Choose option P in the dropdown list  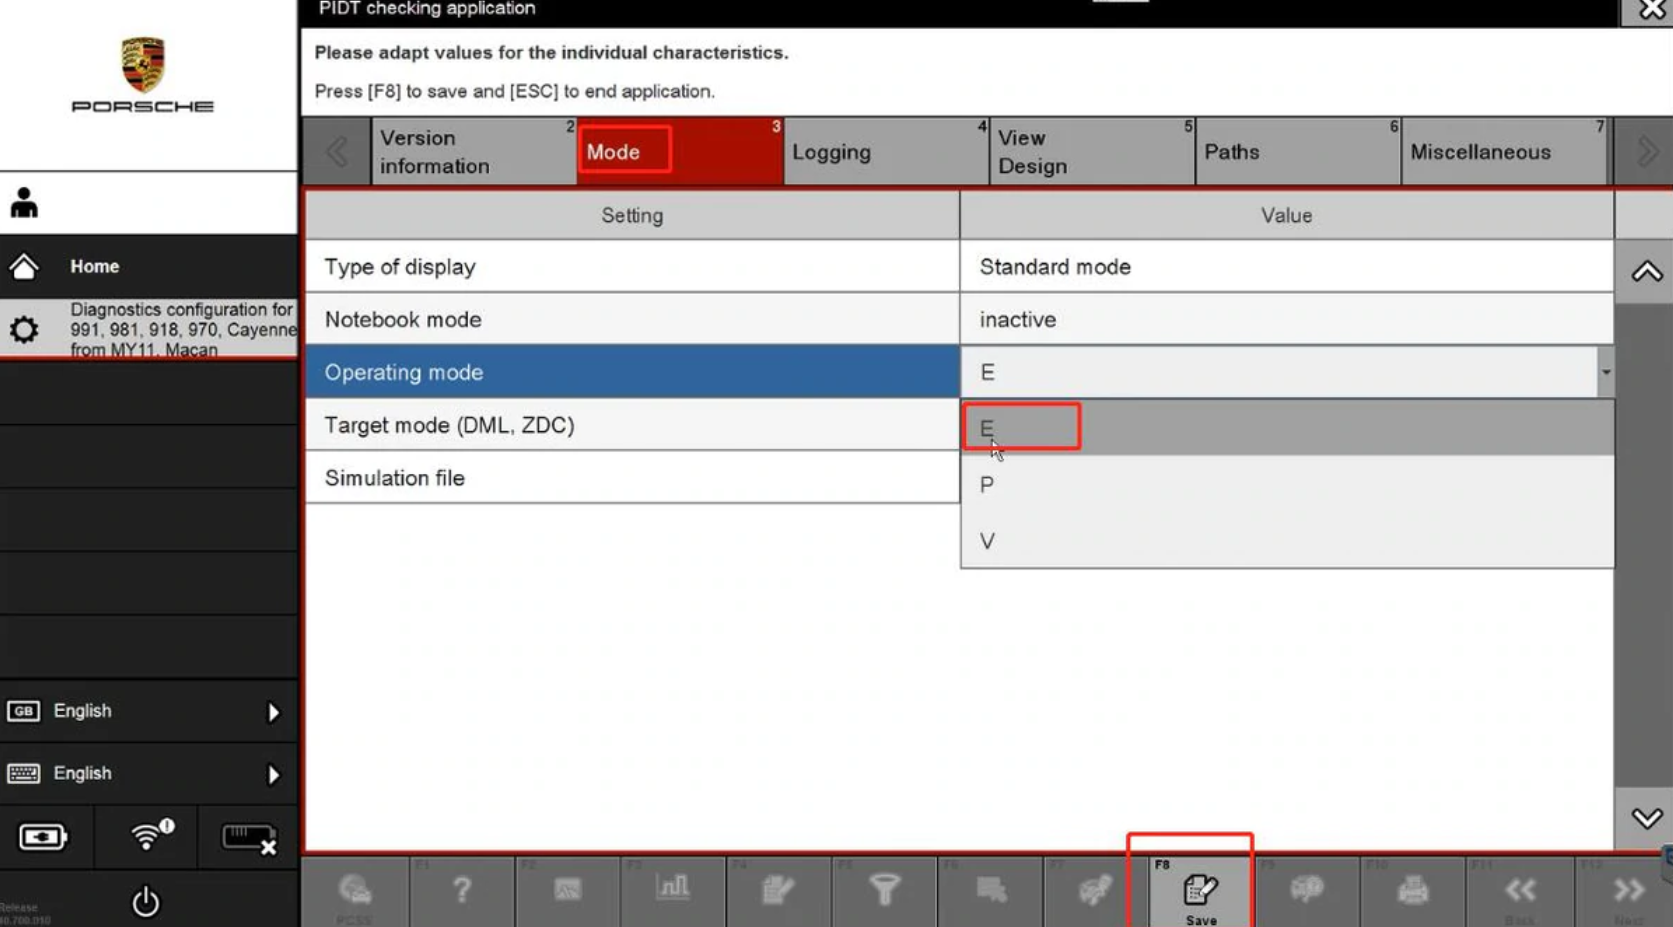coord(1287,485)
